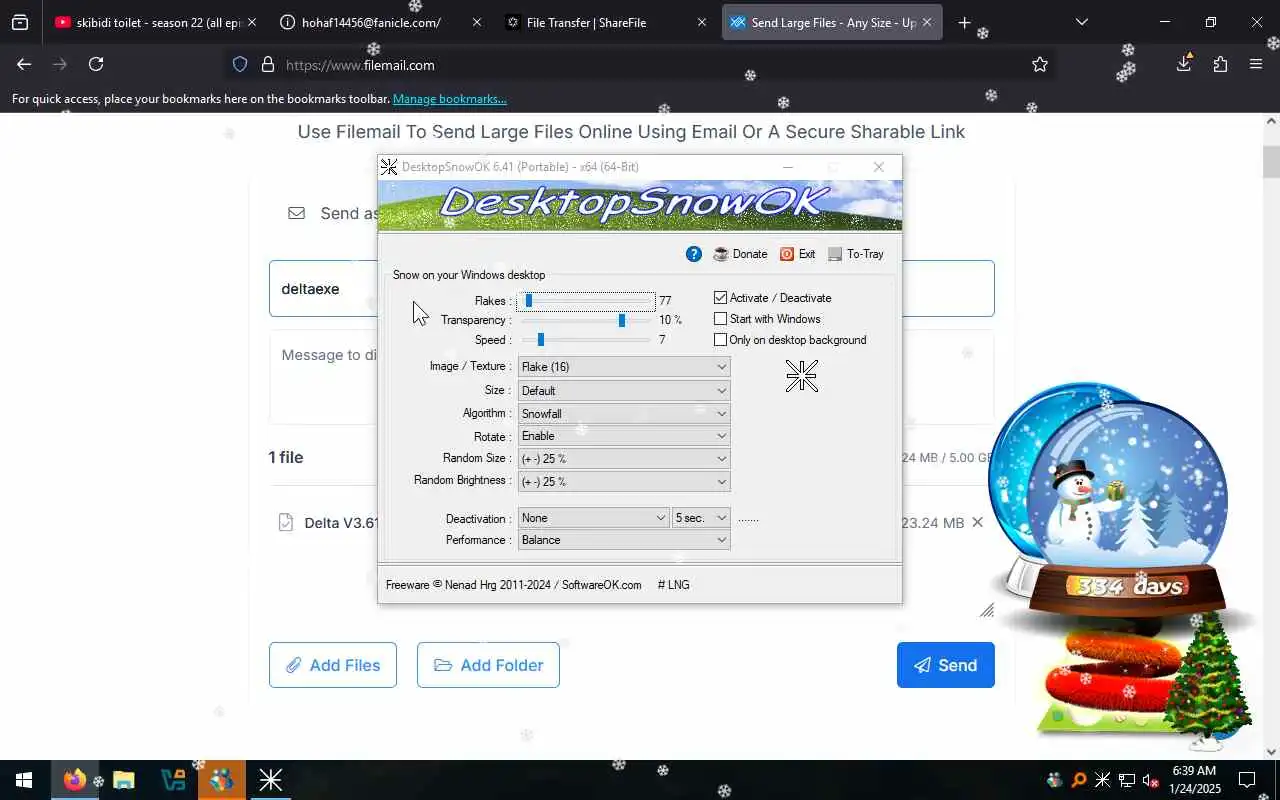Screen dimensions: 1280x800
Task: Click the Exit label in DesktopSnowOK
Action: click(x=807, y=254)
